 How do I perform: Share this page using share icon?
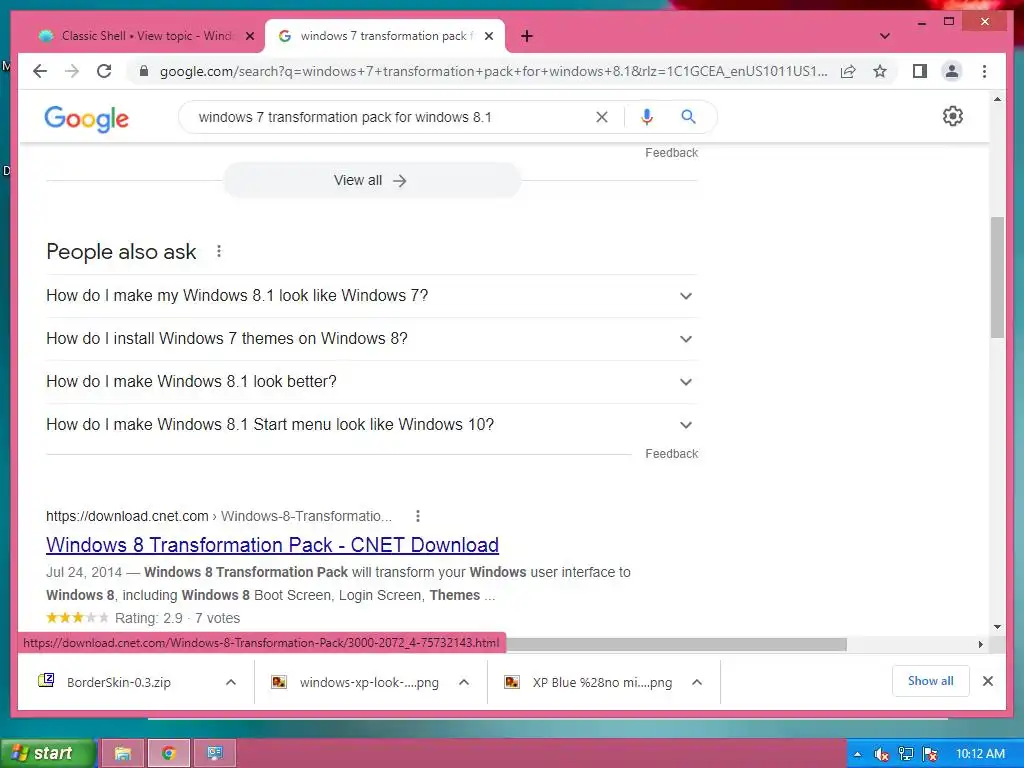point(848,71)
